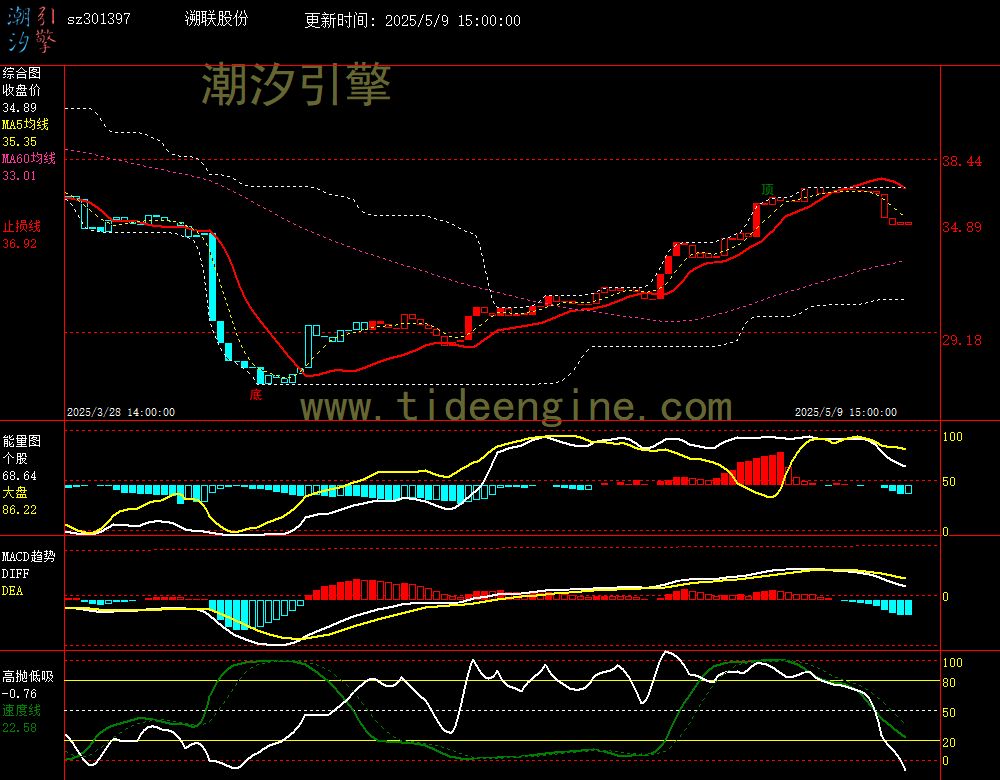Select the 大盘 legend label
Viewport: 1000px width, 780px height.
pyautogui.click(x=15, y=492)
